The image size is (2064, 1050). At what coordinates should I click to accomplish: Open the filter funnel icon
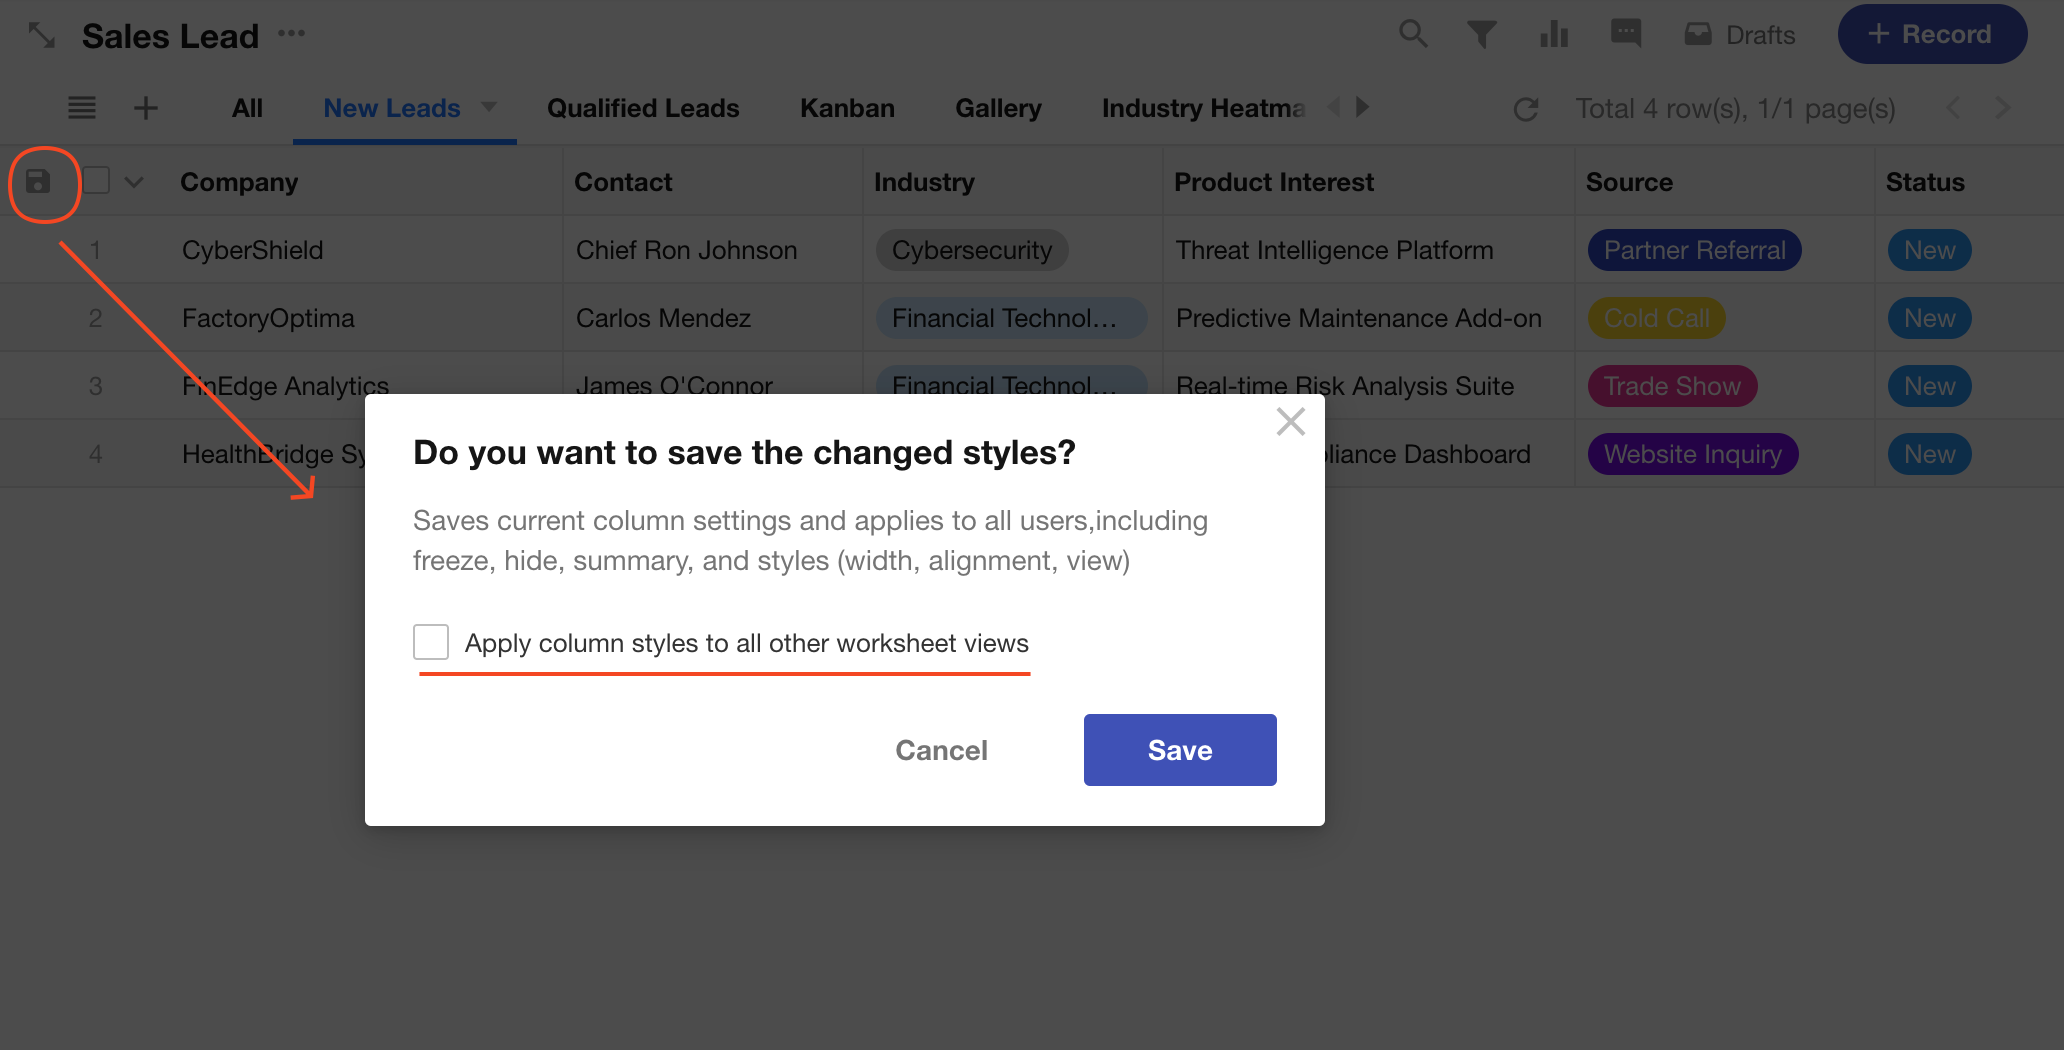[1481, 35]
